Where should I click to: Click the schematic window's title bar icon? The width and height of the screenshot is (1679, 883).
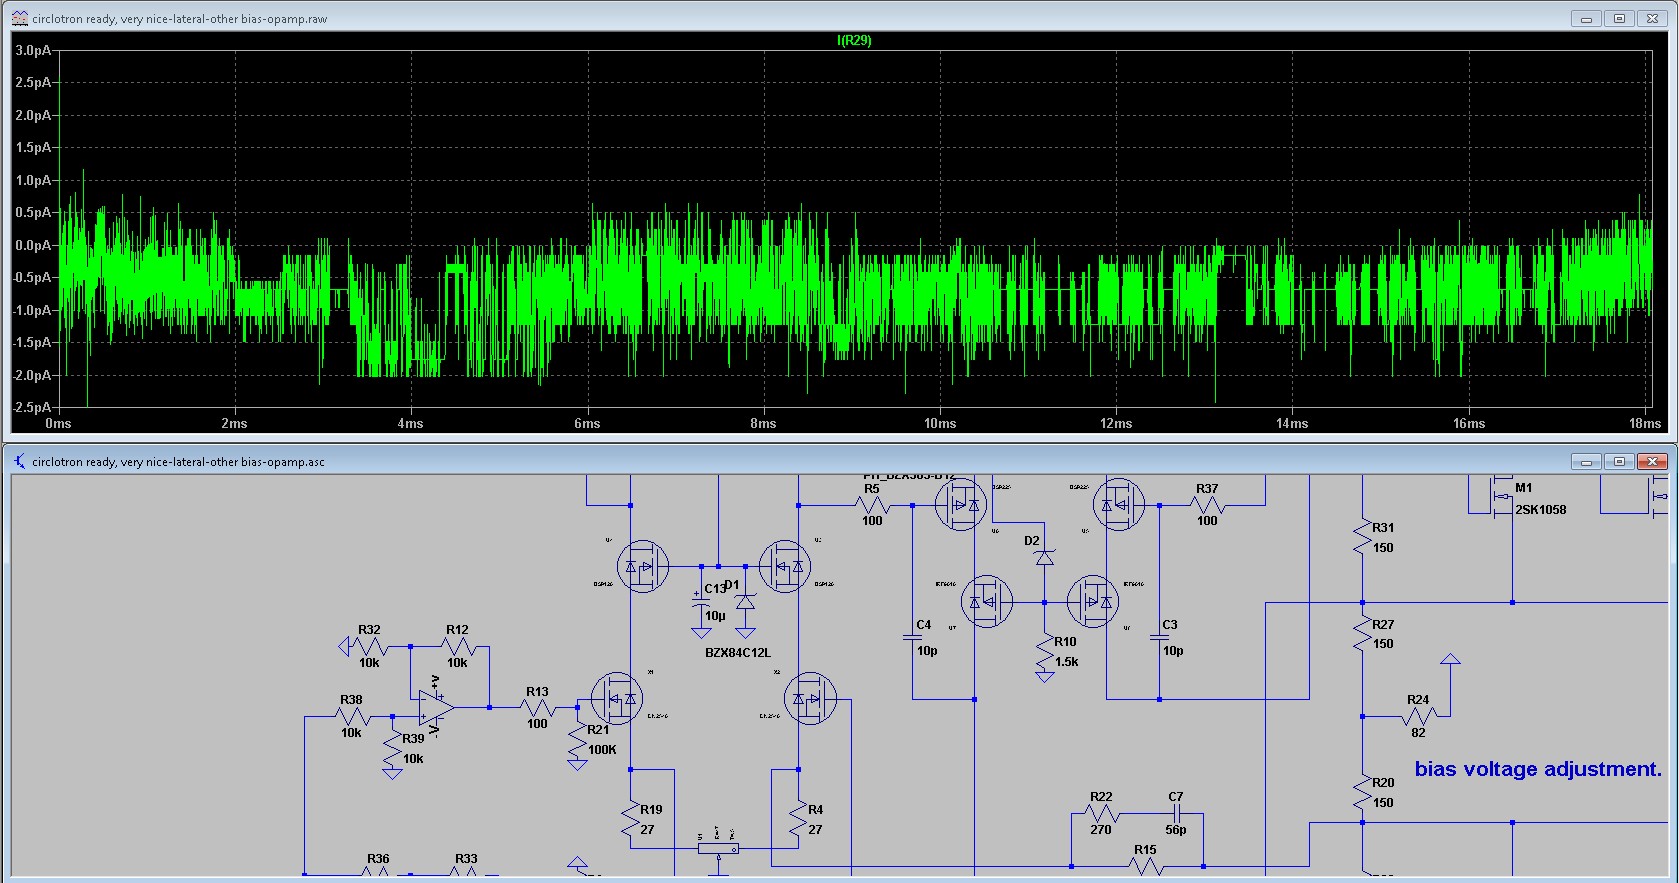pyautogui.click(x=19, y=462)
